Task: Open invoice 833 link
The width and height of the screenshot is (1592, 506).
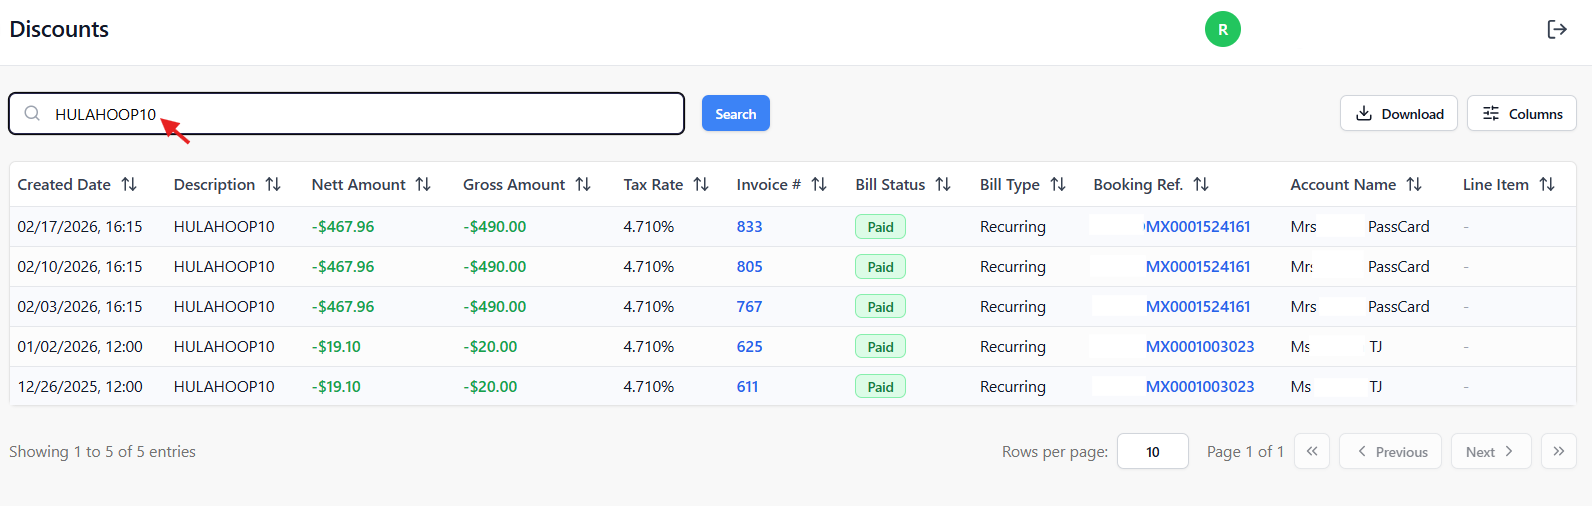Action: pyautogui.click(x=750, y=226)
